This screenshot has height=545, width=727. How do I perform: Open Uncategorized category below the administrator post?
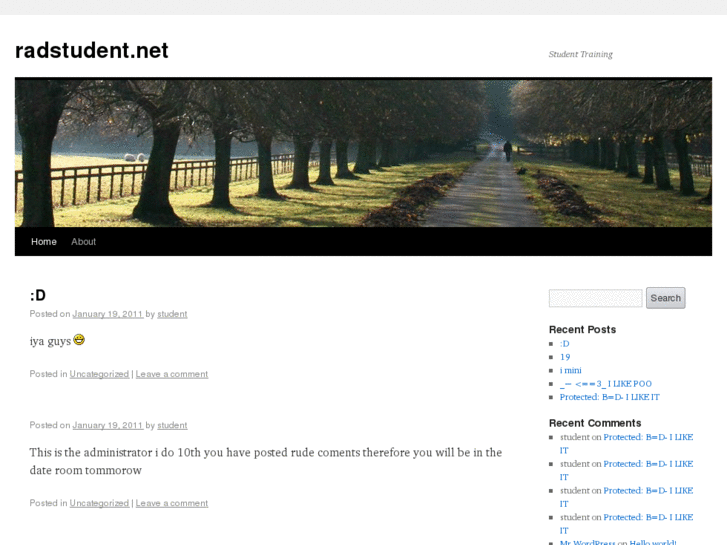99,503
